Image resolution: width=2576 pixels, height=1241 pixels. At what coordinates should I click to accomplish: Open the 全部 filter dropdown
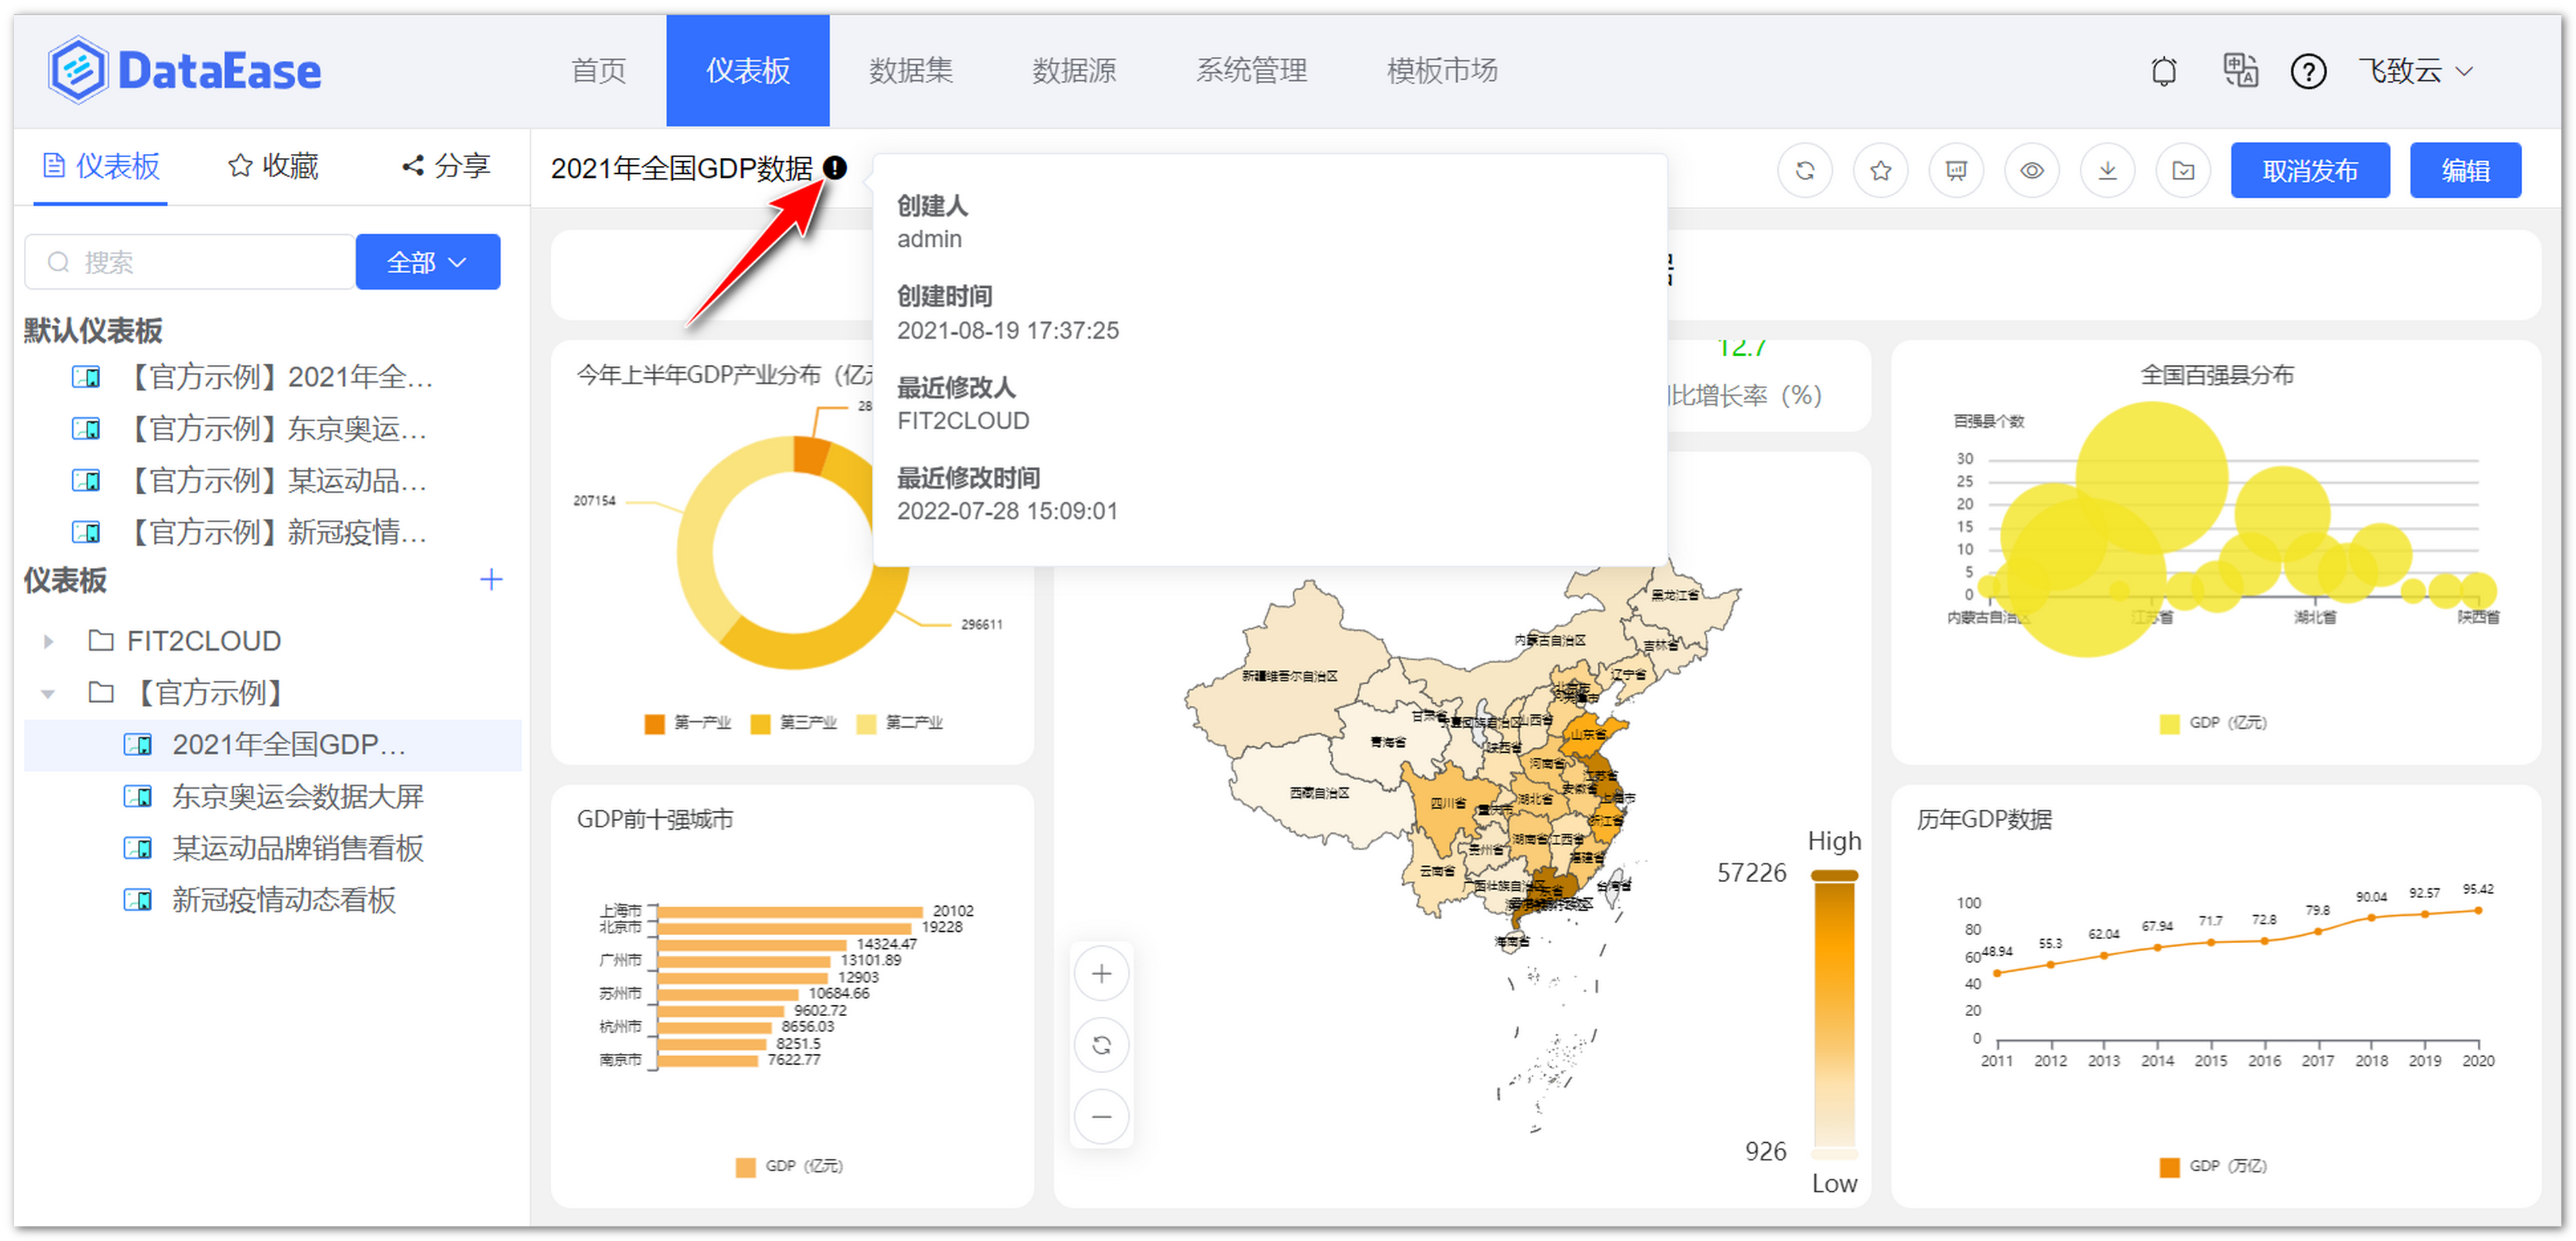tap(427, 262)
